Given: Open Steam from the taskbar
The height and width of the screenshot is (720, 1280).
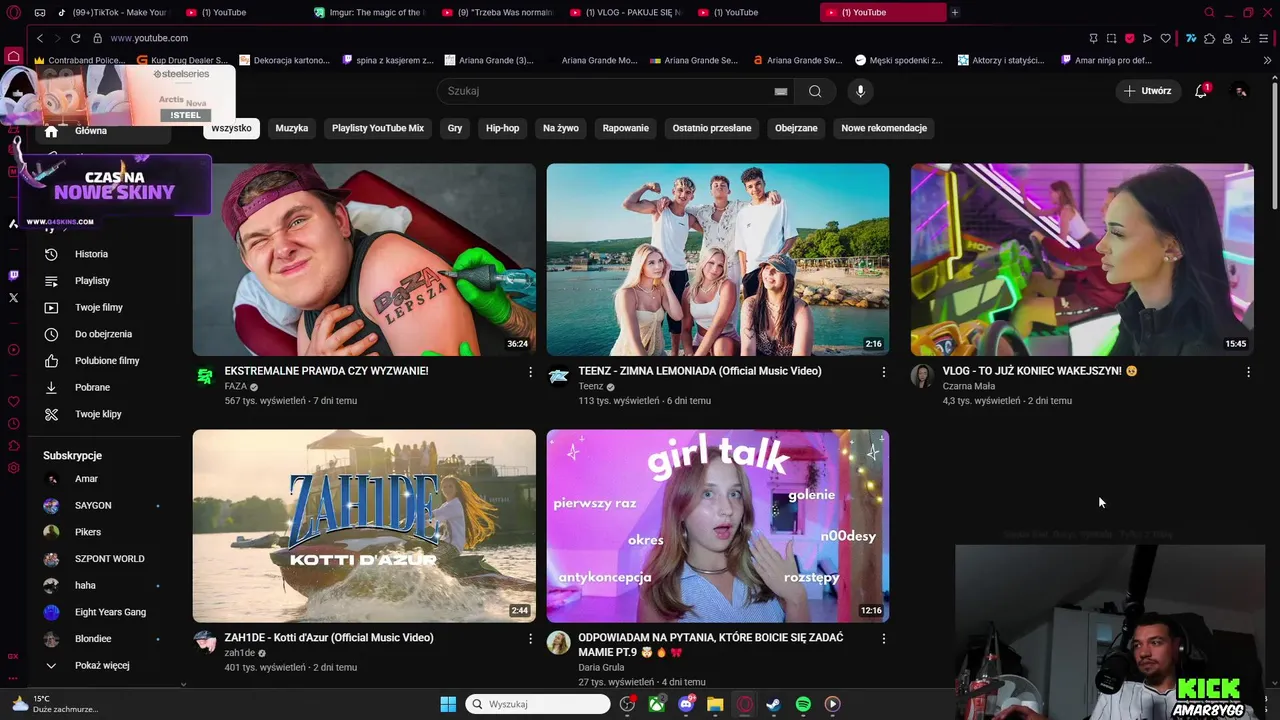Looking at the screenshot, I should [x=774, y=704].
